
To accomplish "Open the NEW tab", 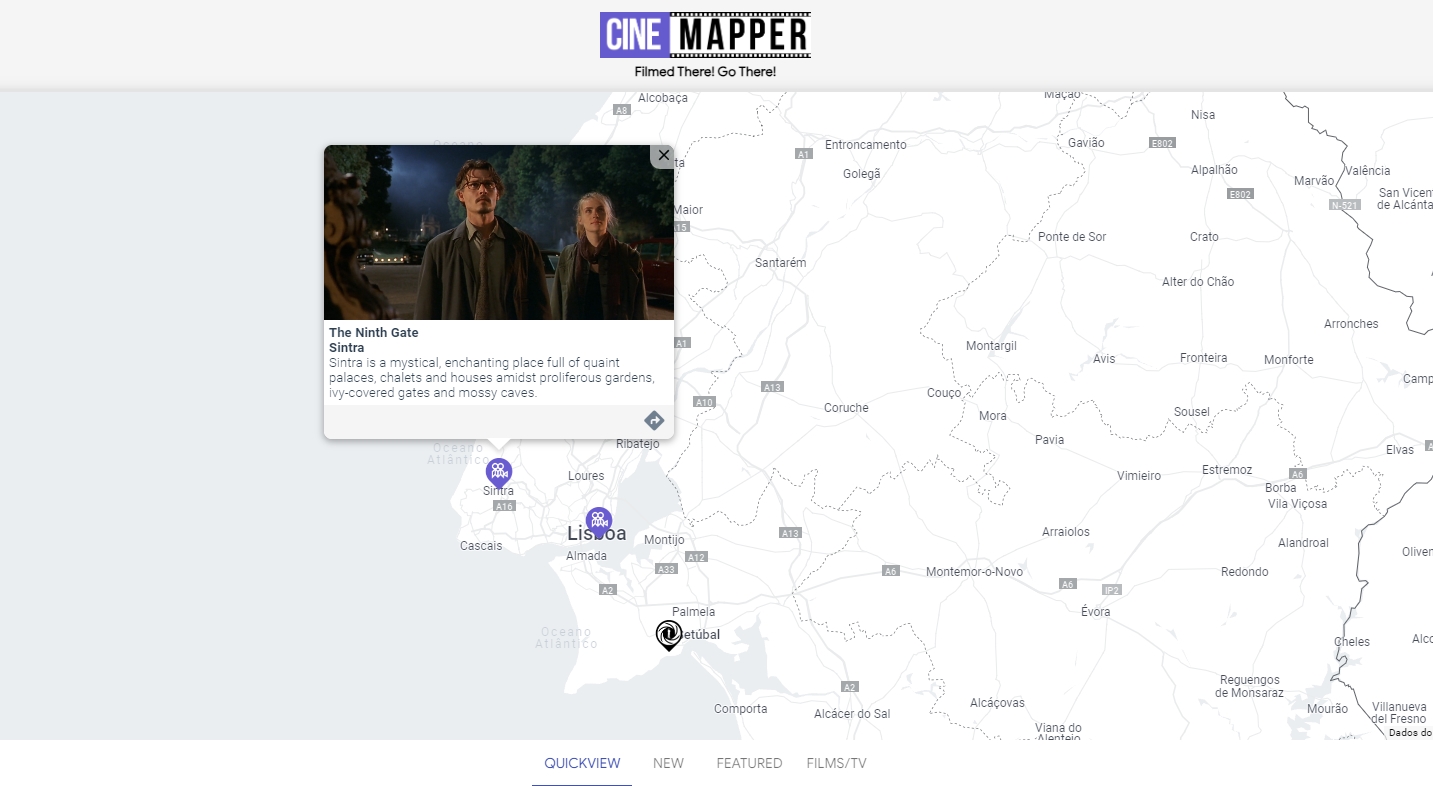I will click(668, 763).
